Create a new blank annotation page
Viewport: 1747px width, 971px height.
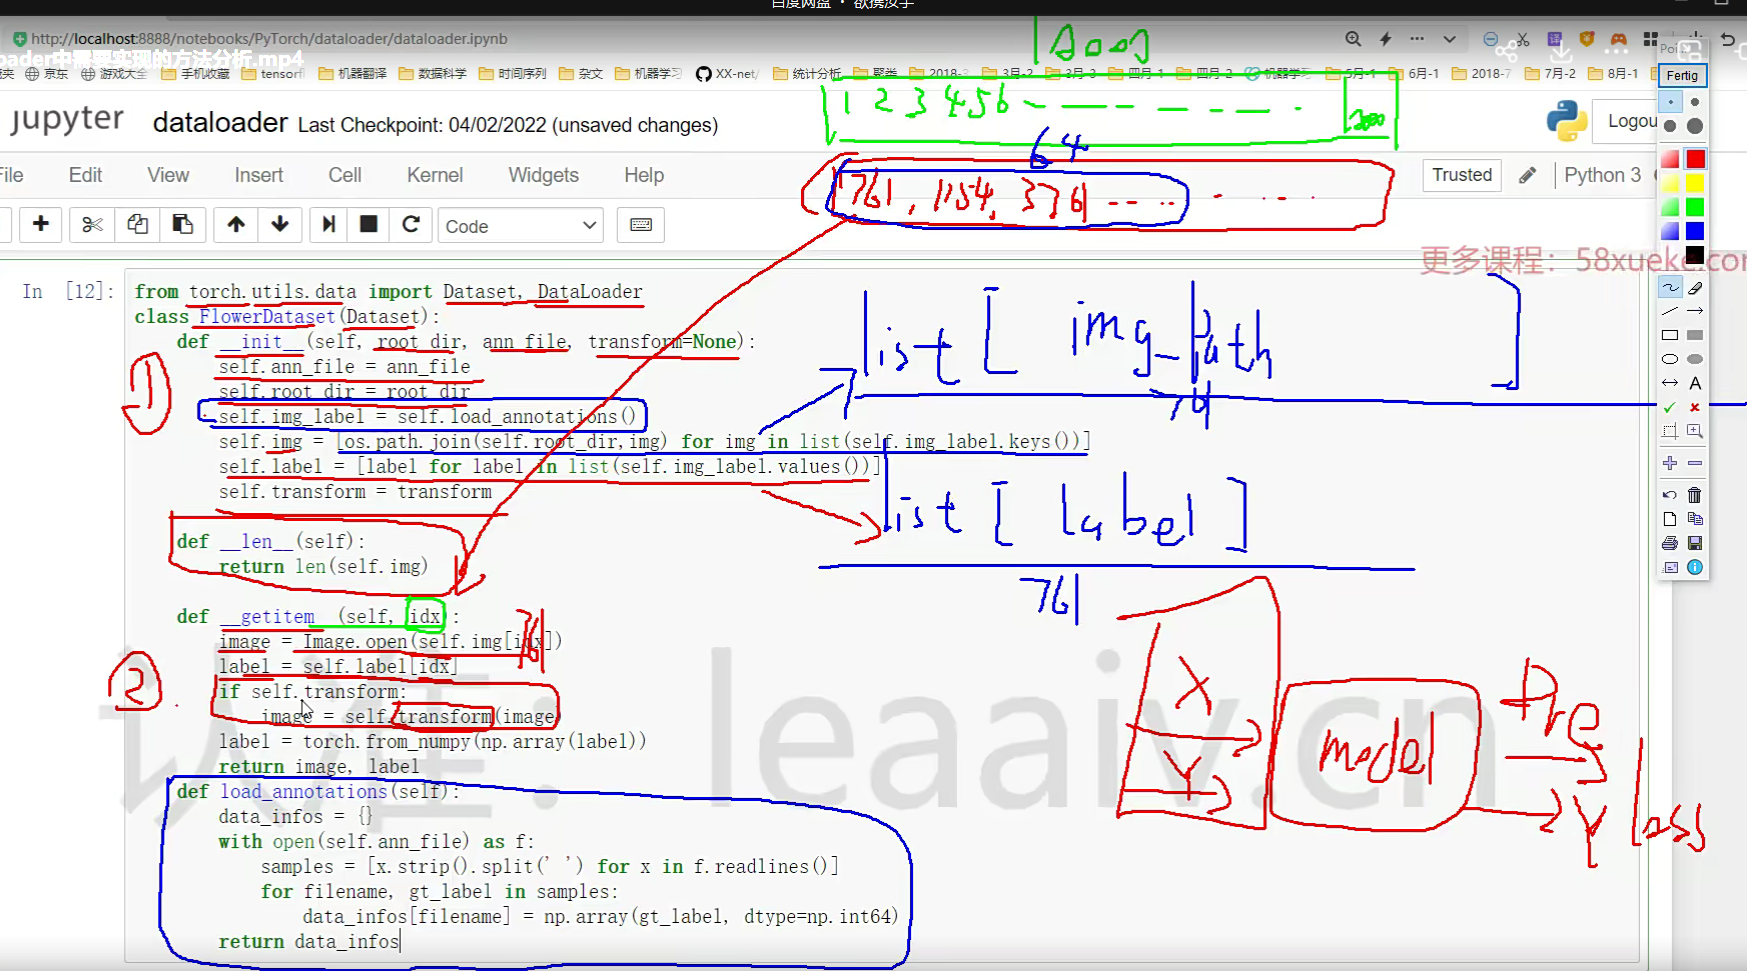1670,519
